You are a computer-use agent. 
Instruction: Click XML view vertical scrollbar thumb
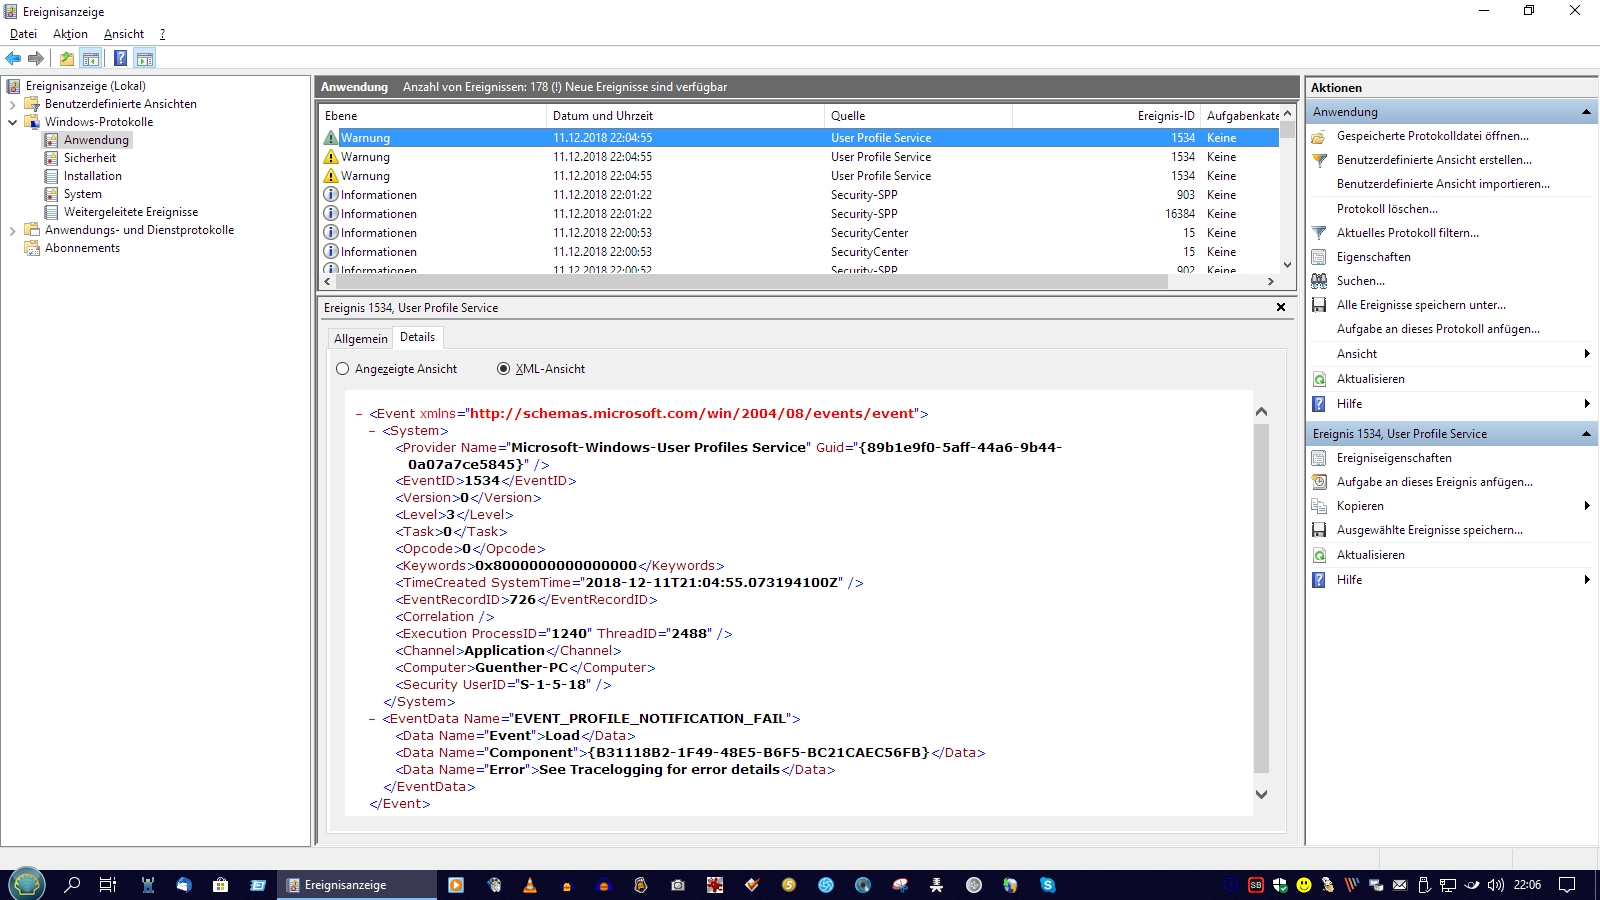click(x=1261, y=598)
